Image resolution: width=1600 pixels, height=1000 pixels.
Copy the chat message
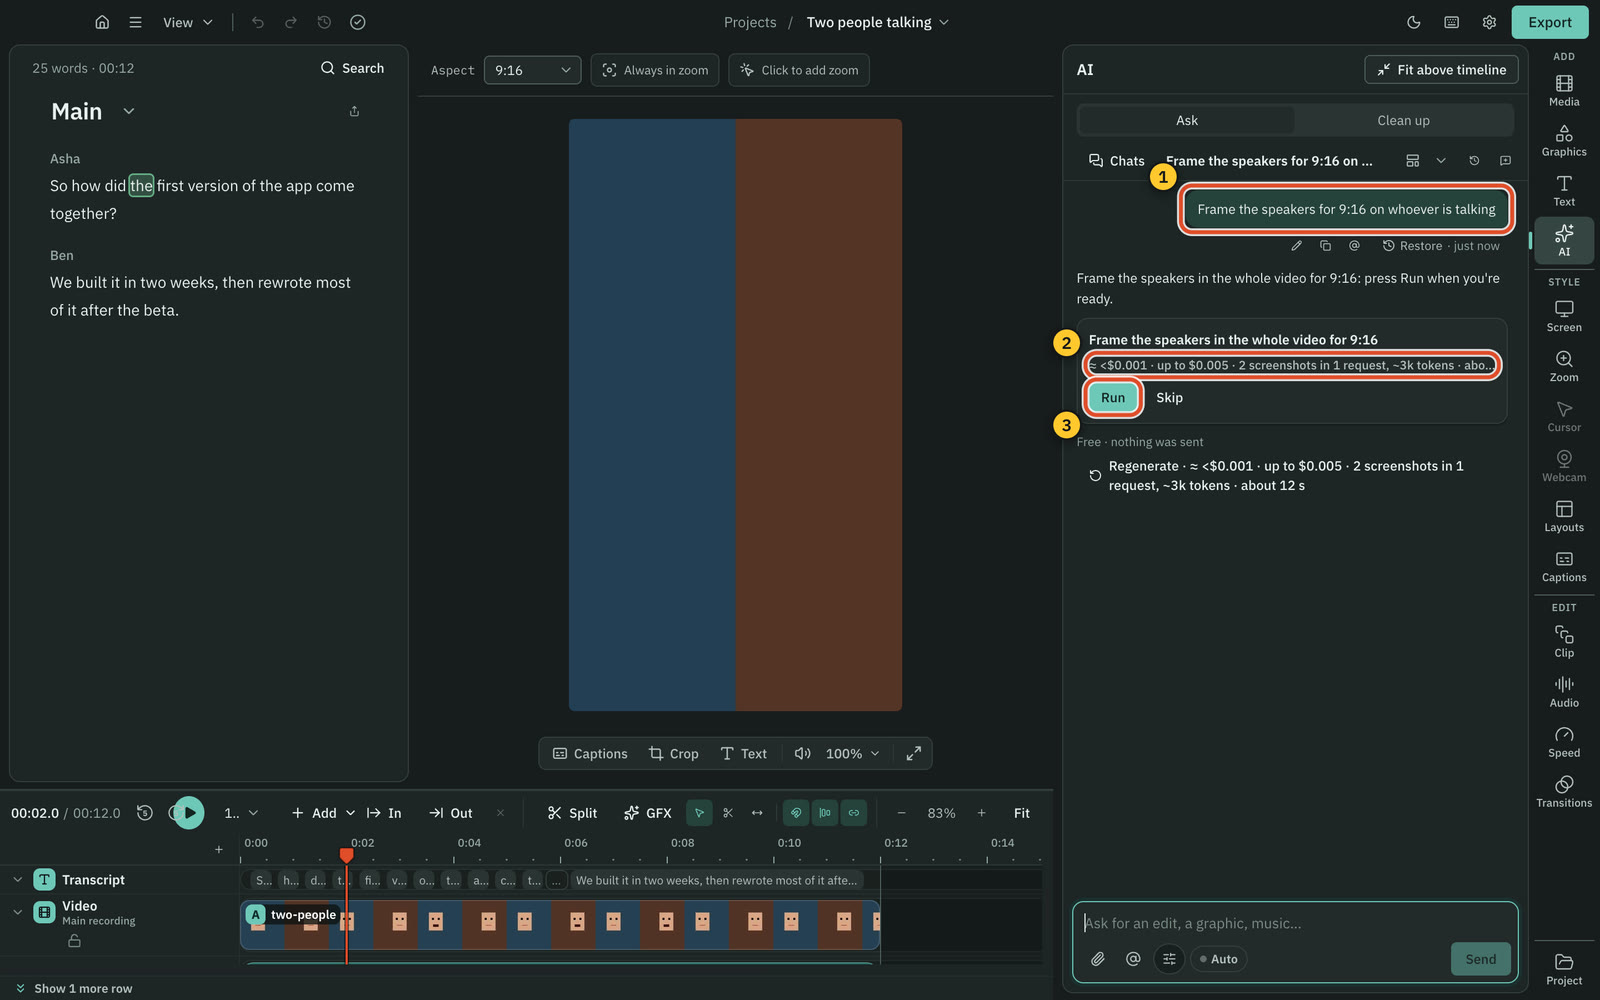click(1325, 245)
